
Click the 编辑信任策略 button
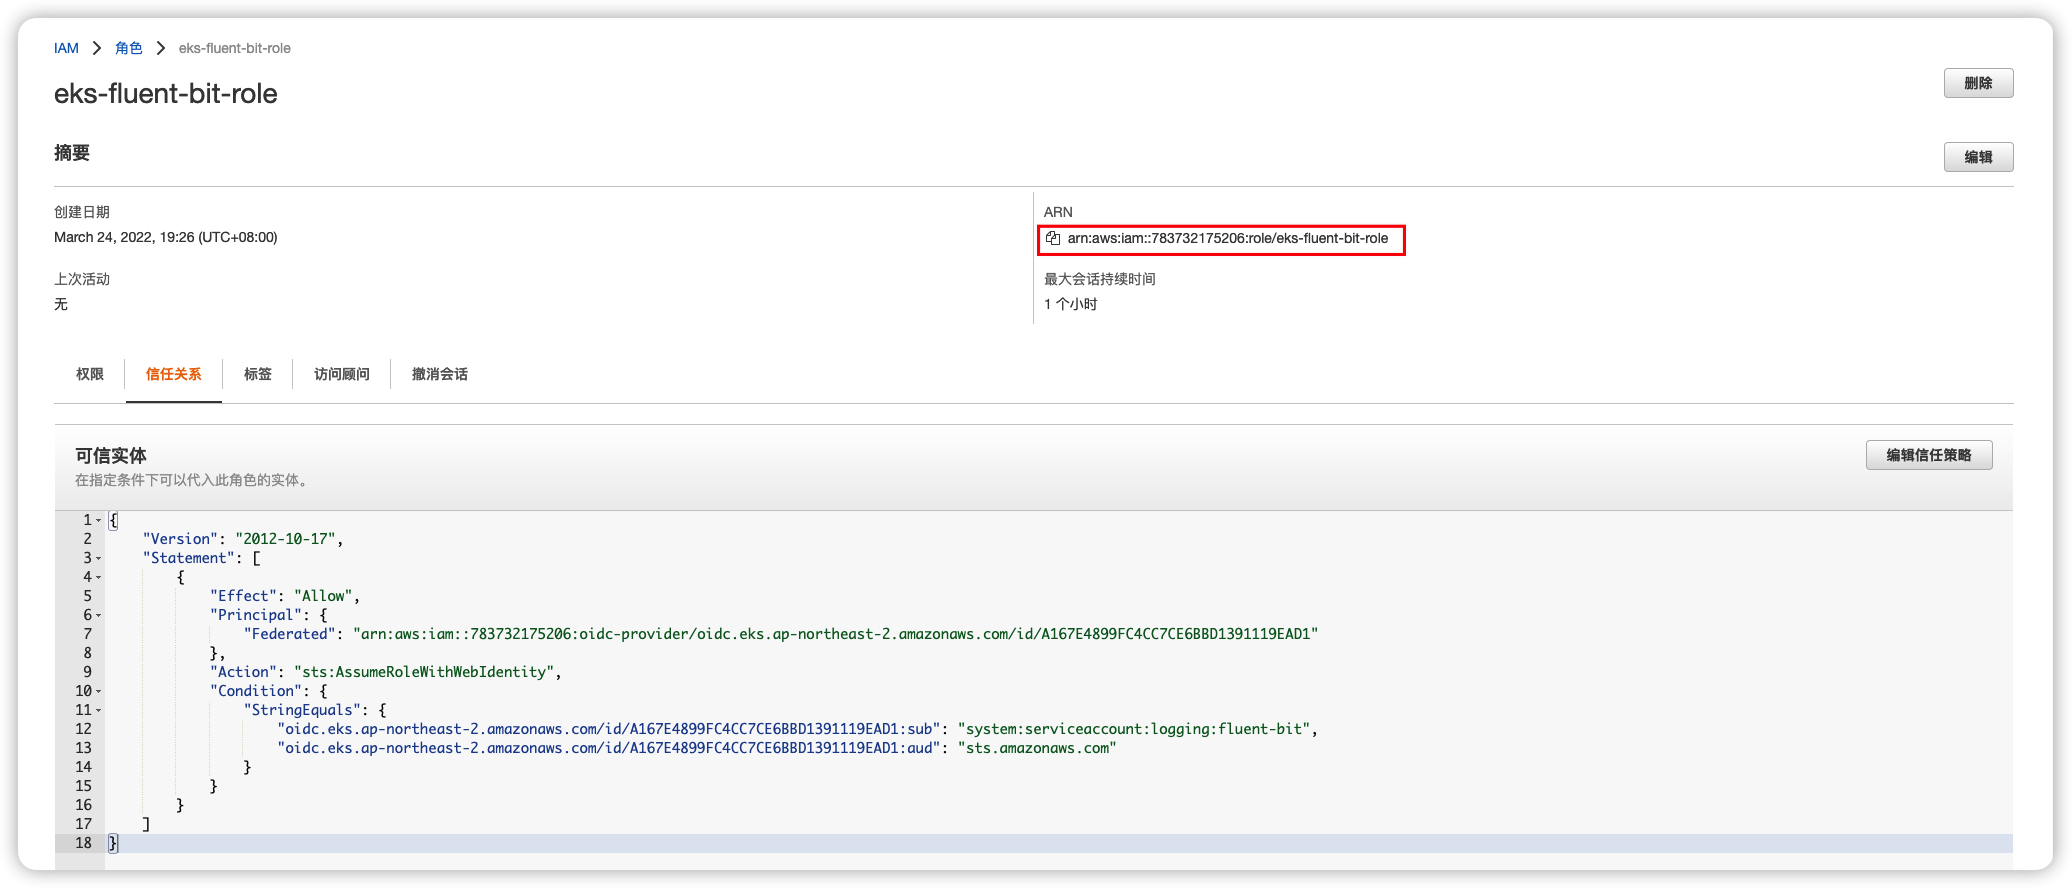click(x=1929, y=455)
